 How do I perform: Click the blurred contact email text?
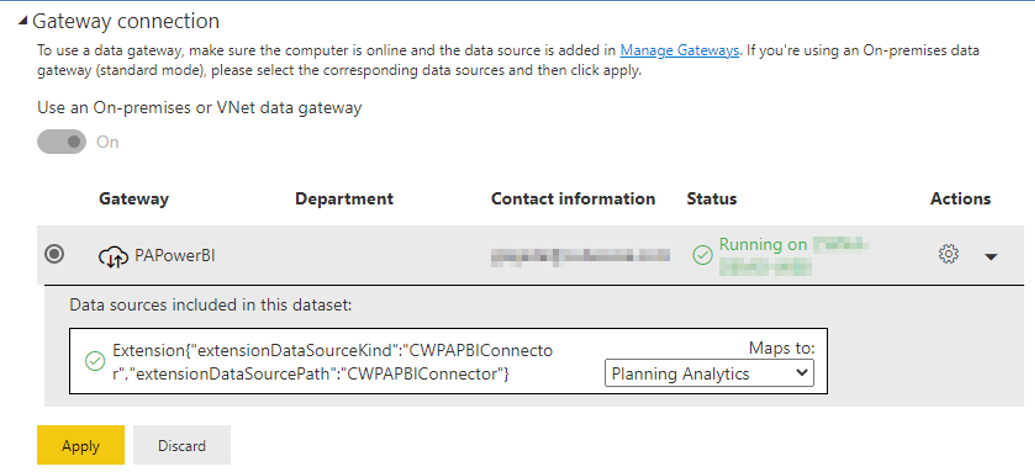pos(580,256)
